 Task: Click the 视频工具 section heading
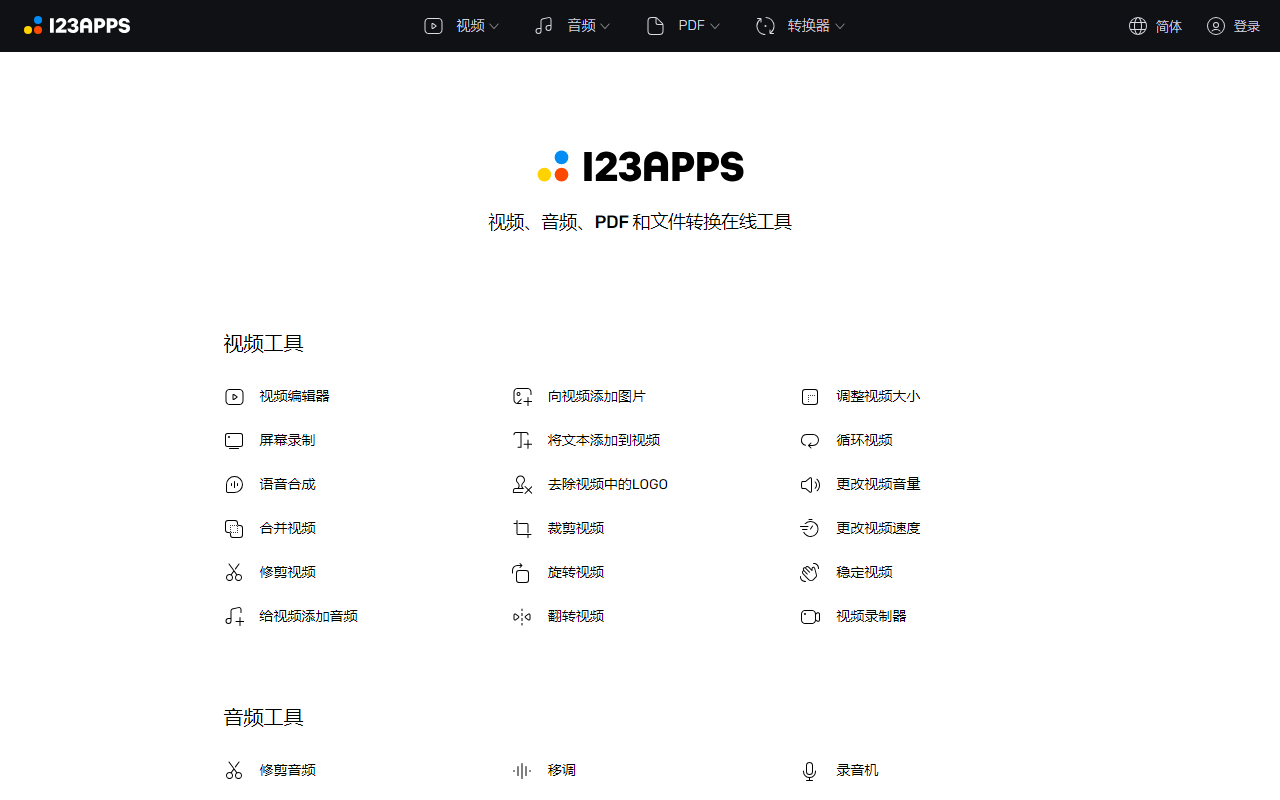(x=264, y=344)
